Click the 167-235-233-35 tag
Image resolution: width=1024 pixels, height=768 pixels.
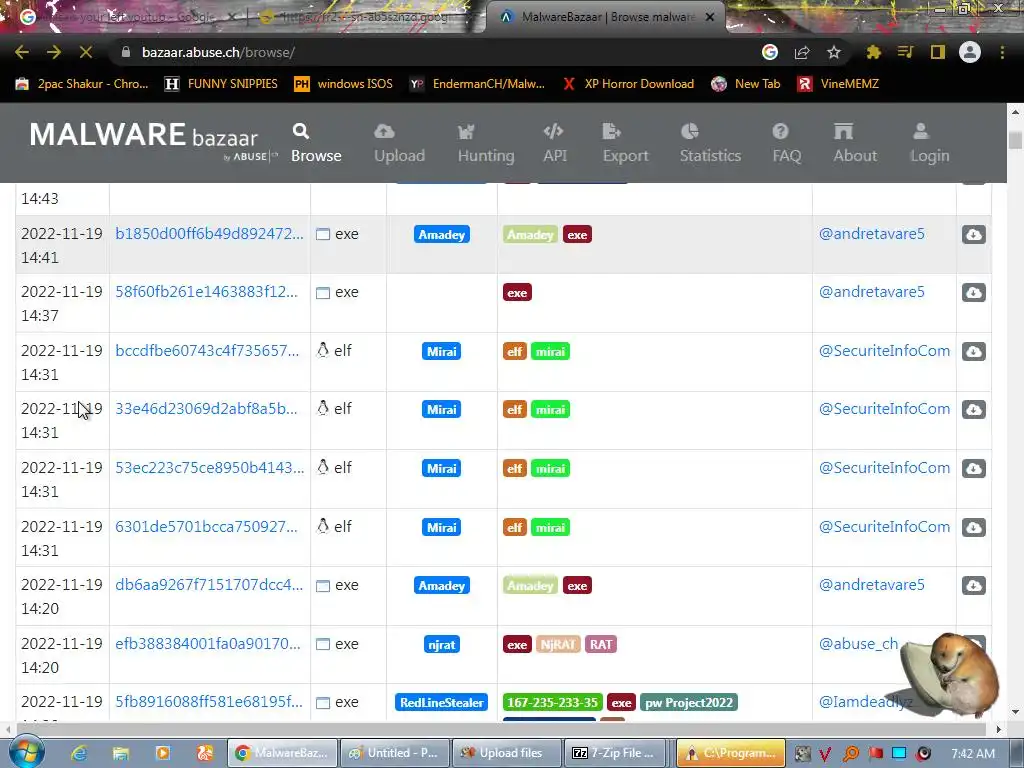552,703
